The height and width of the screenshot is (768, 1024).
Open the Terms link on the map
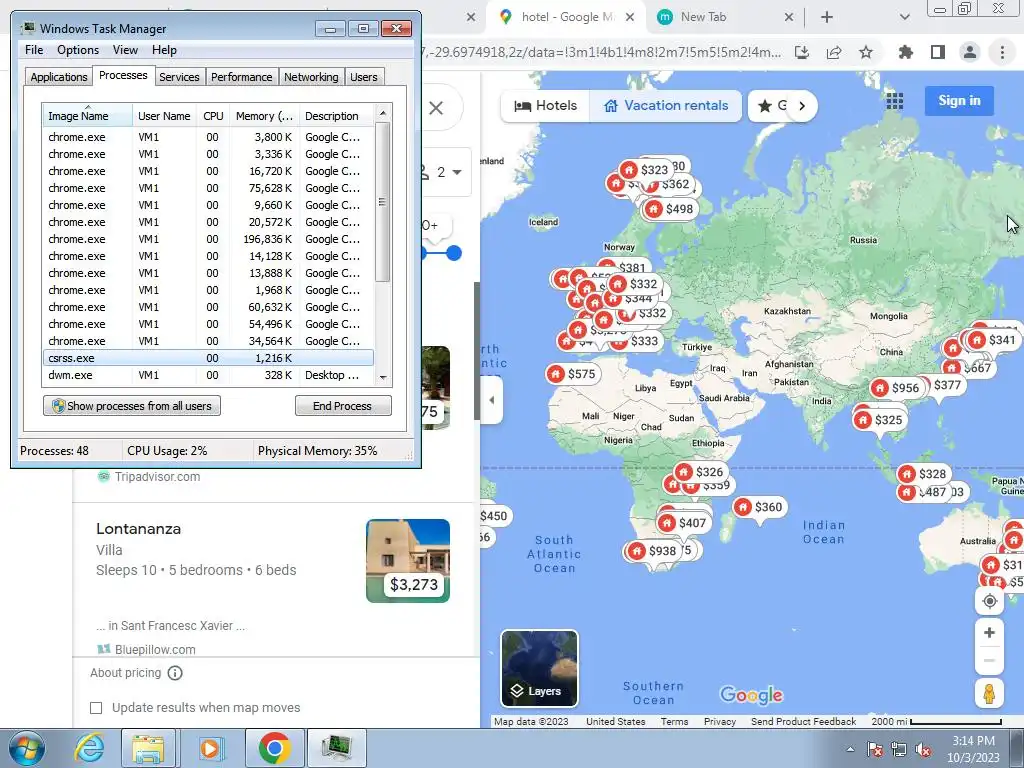674,722
